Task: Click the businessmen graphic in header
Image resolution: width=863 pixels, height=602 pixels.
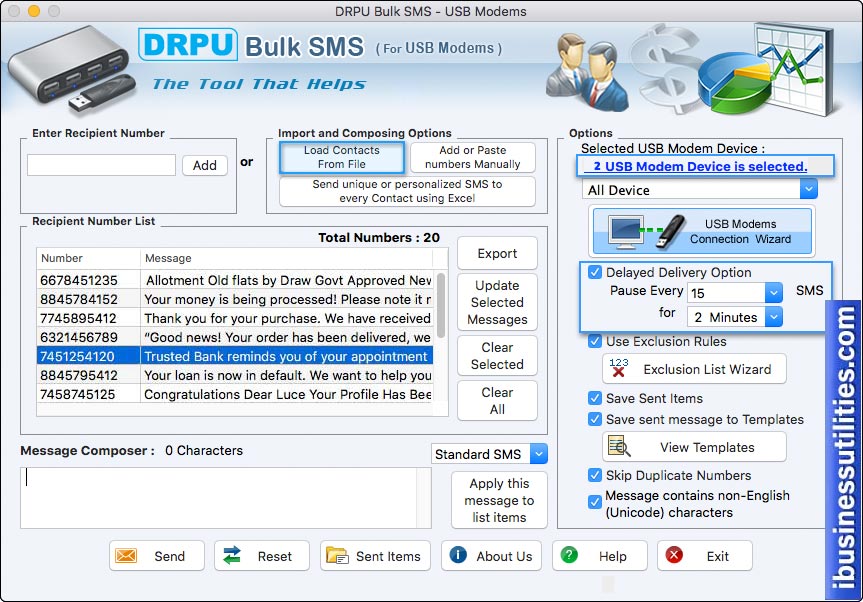Action: click(x=589, y=72)
